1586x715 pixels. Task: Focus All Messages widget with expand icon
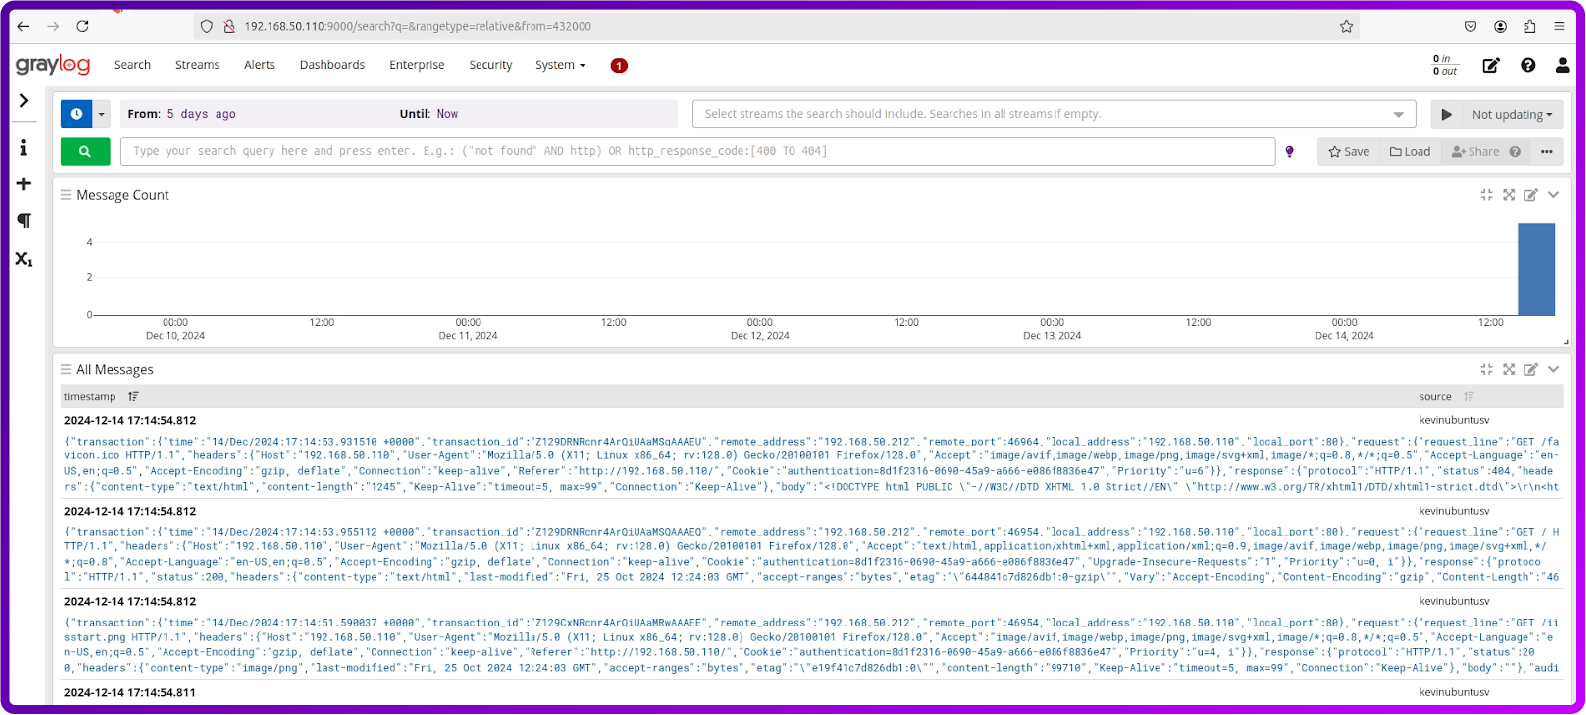[1509, 369]
